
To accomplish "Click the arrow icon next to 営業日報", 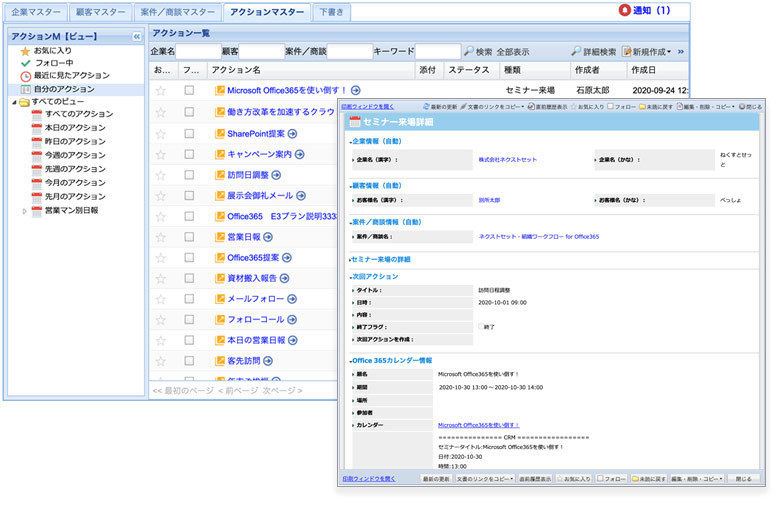I will pos(268,237).
